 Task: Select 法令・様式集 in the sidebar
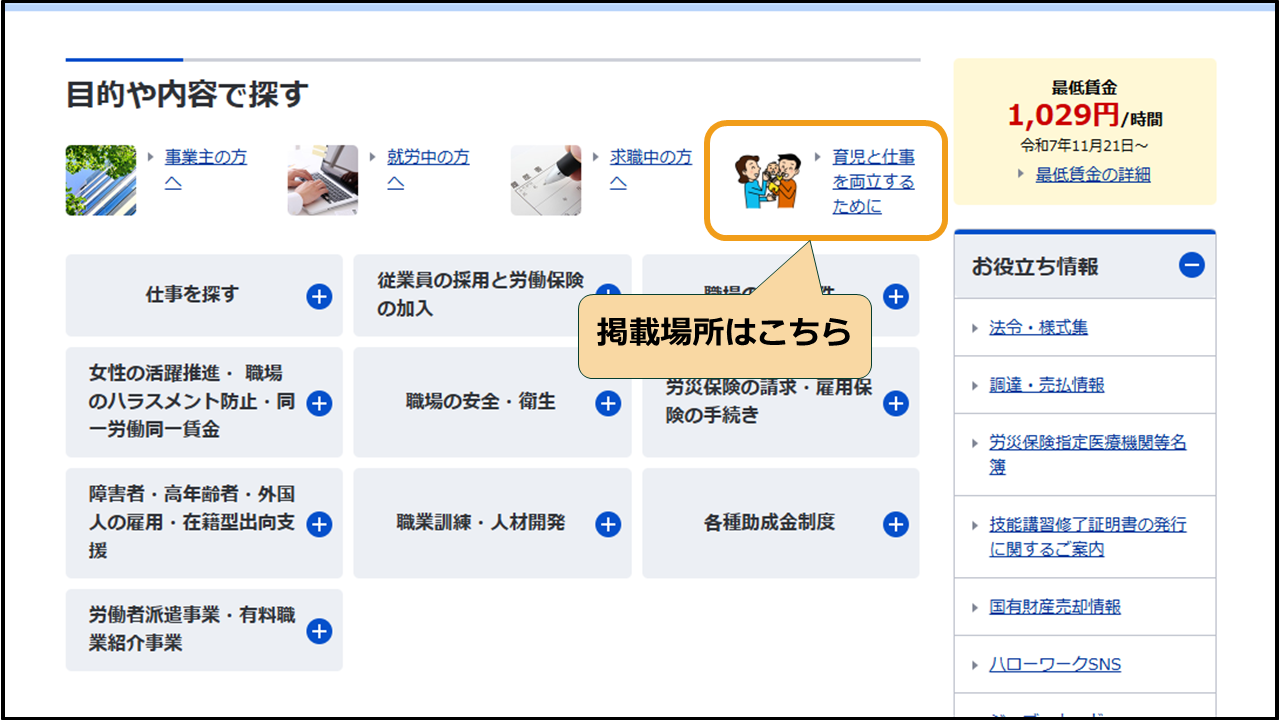1038,327
